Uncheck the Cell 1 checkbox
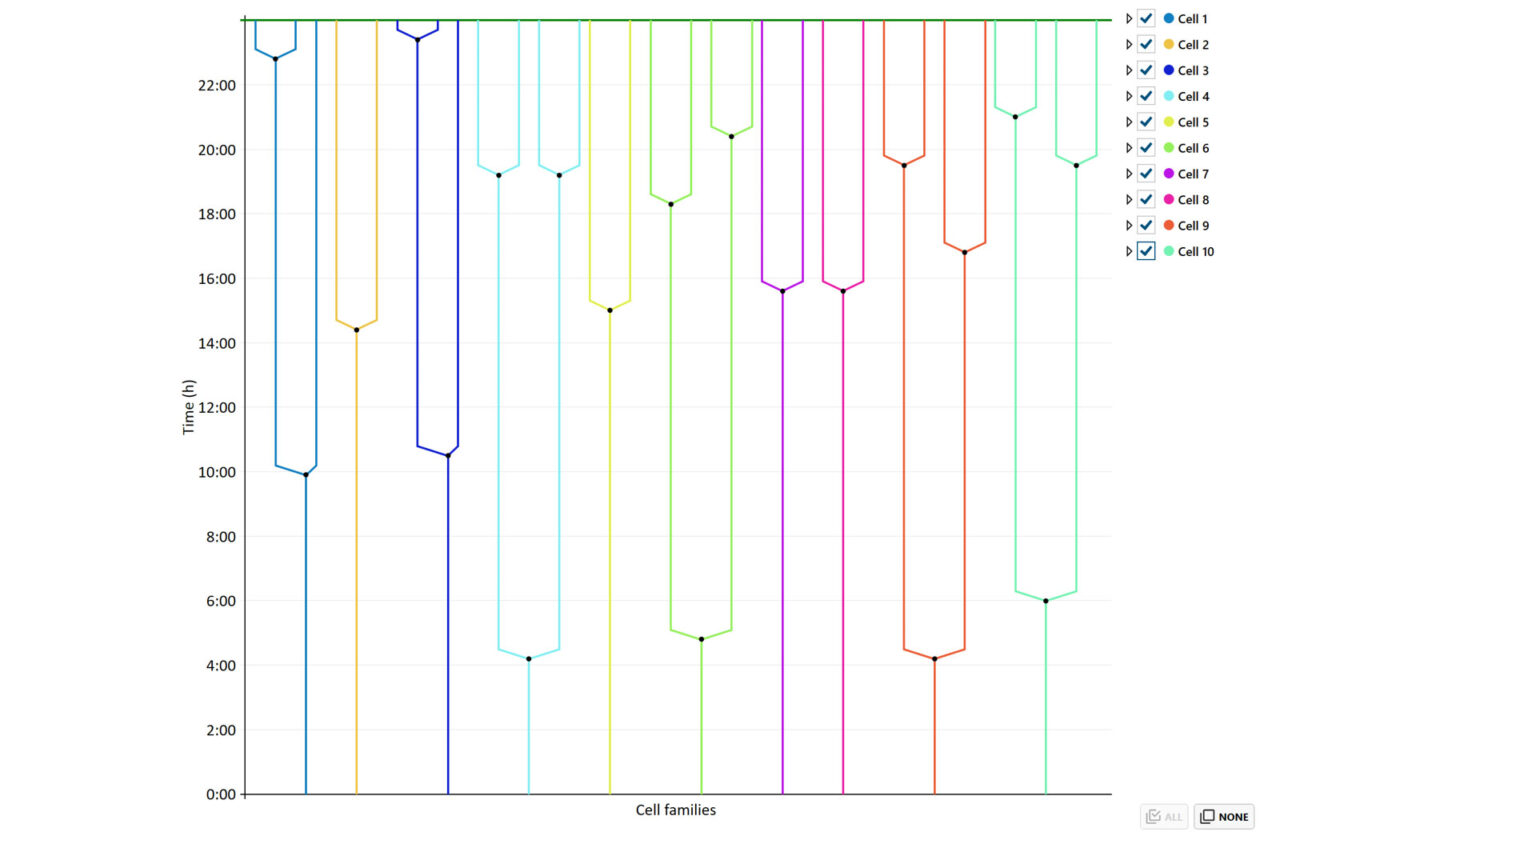This screenshot has width=1536, height=864. coord(1146,19)
